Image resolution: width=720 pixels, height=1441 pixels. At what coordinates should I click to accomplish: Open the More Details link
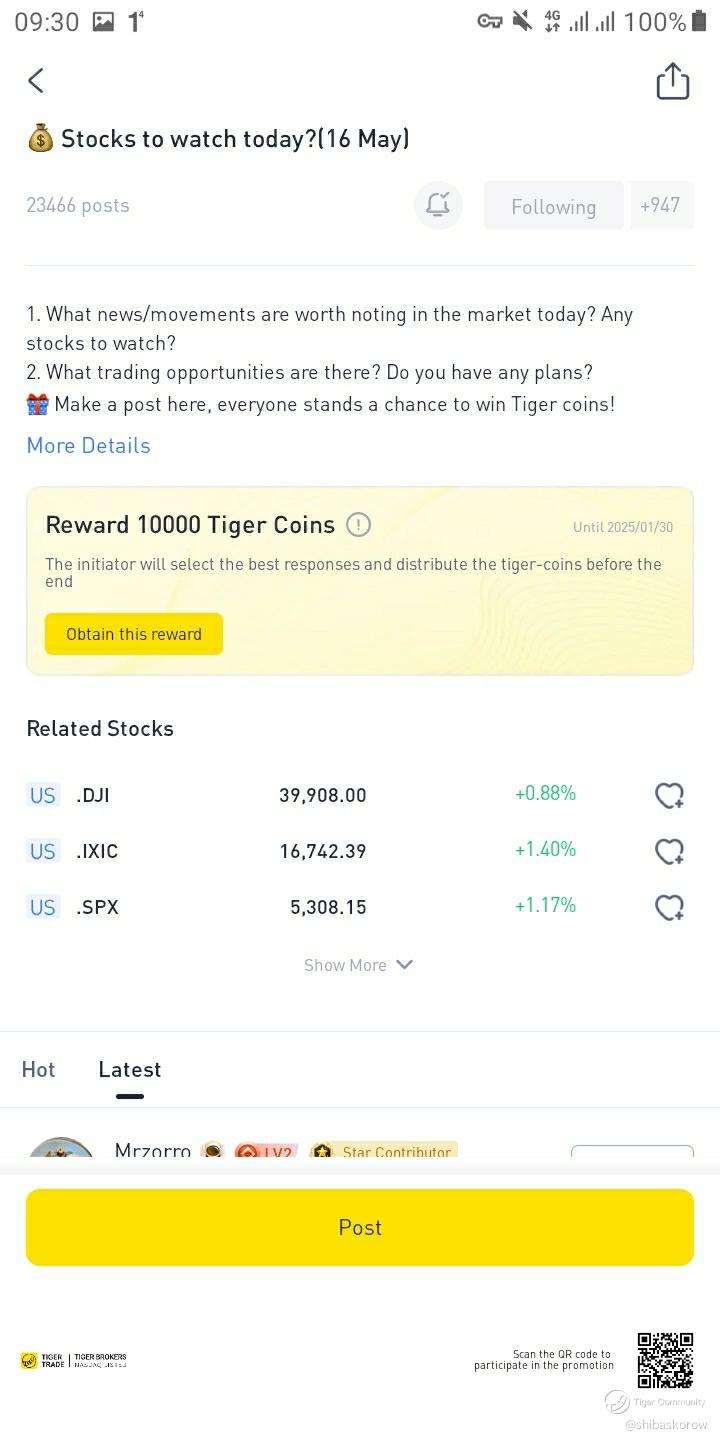pyautogui.click(x=89, y=446)
